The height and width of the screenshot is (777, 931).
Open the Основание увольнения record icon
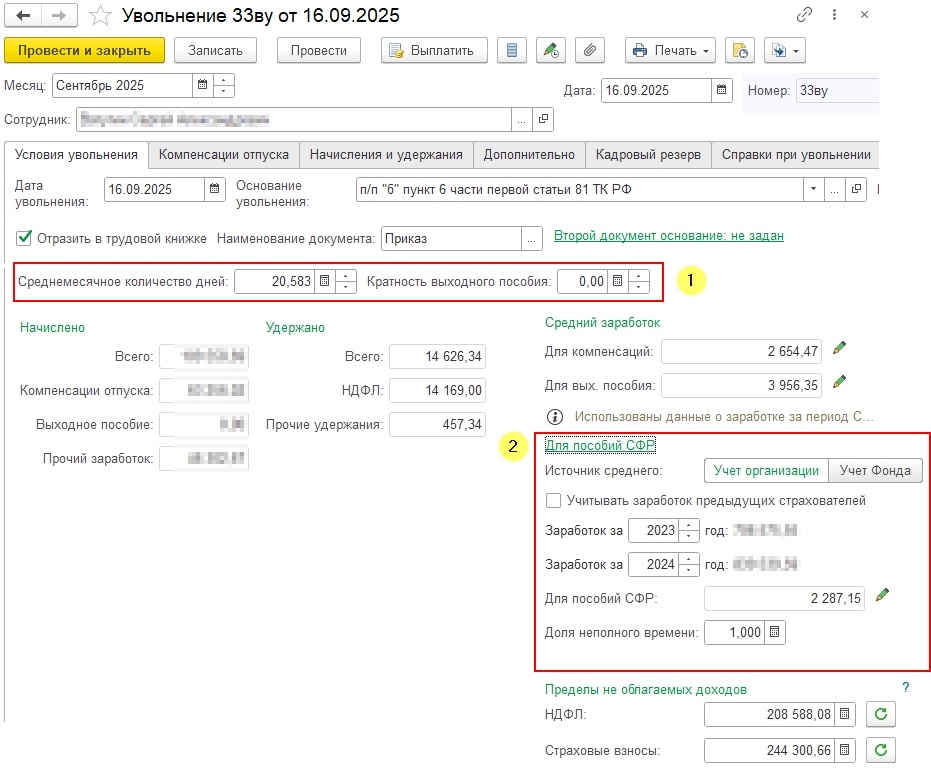856,189
